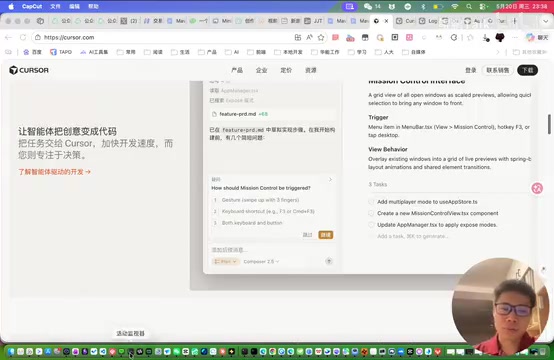This screenshot has height=360, width=554.
Task: Open Finder from the Dock
Action: click(11, 352)
